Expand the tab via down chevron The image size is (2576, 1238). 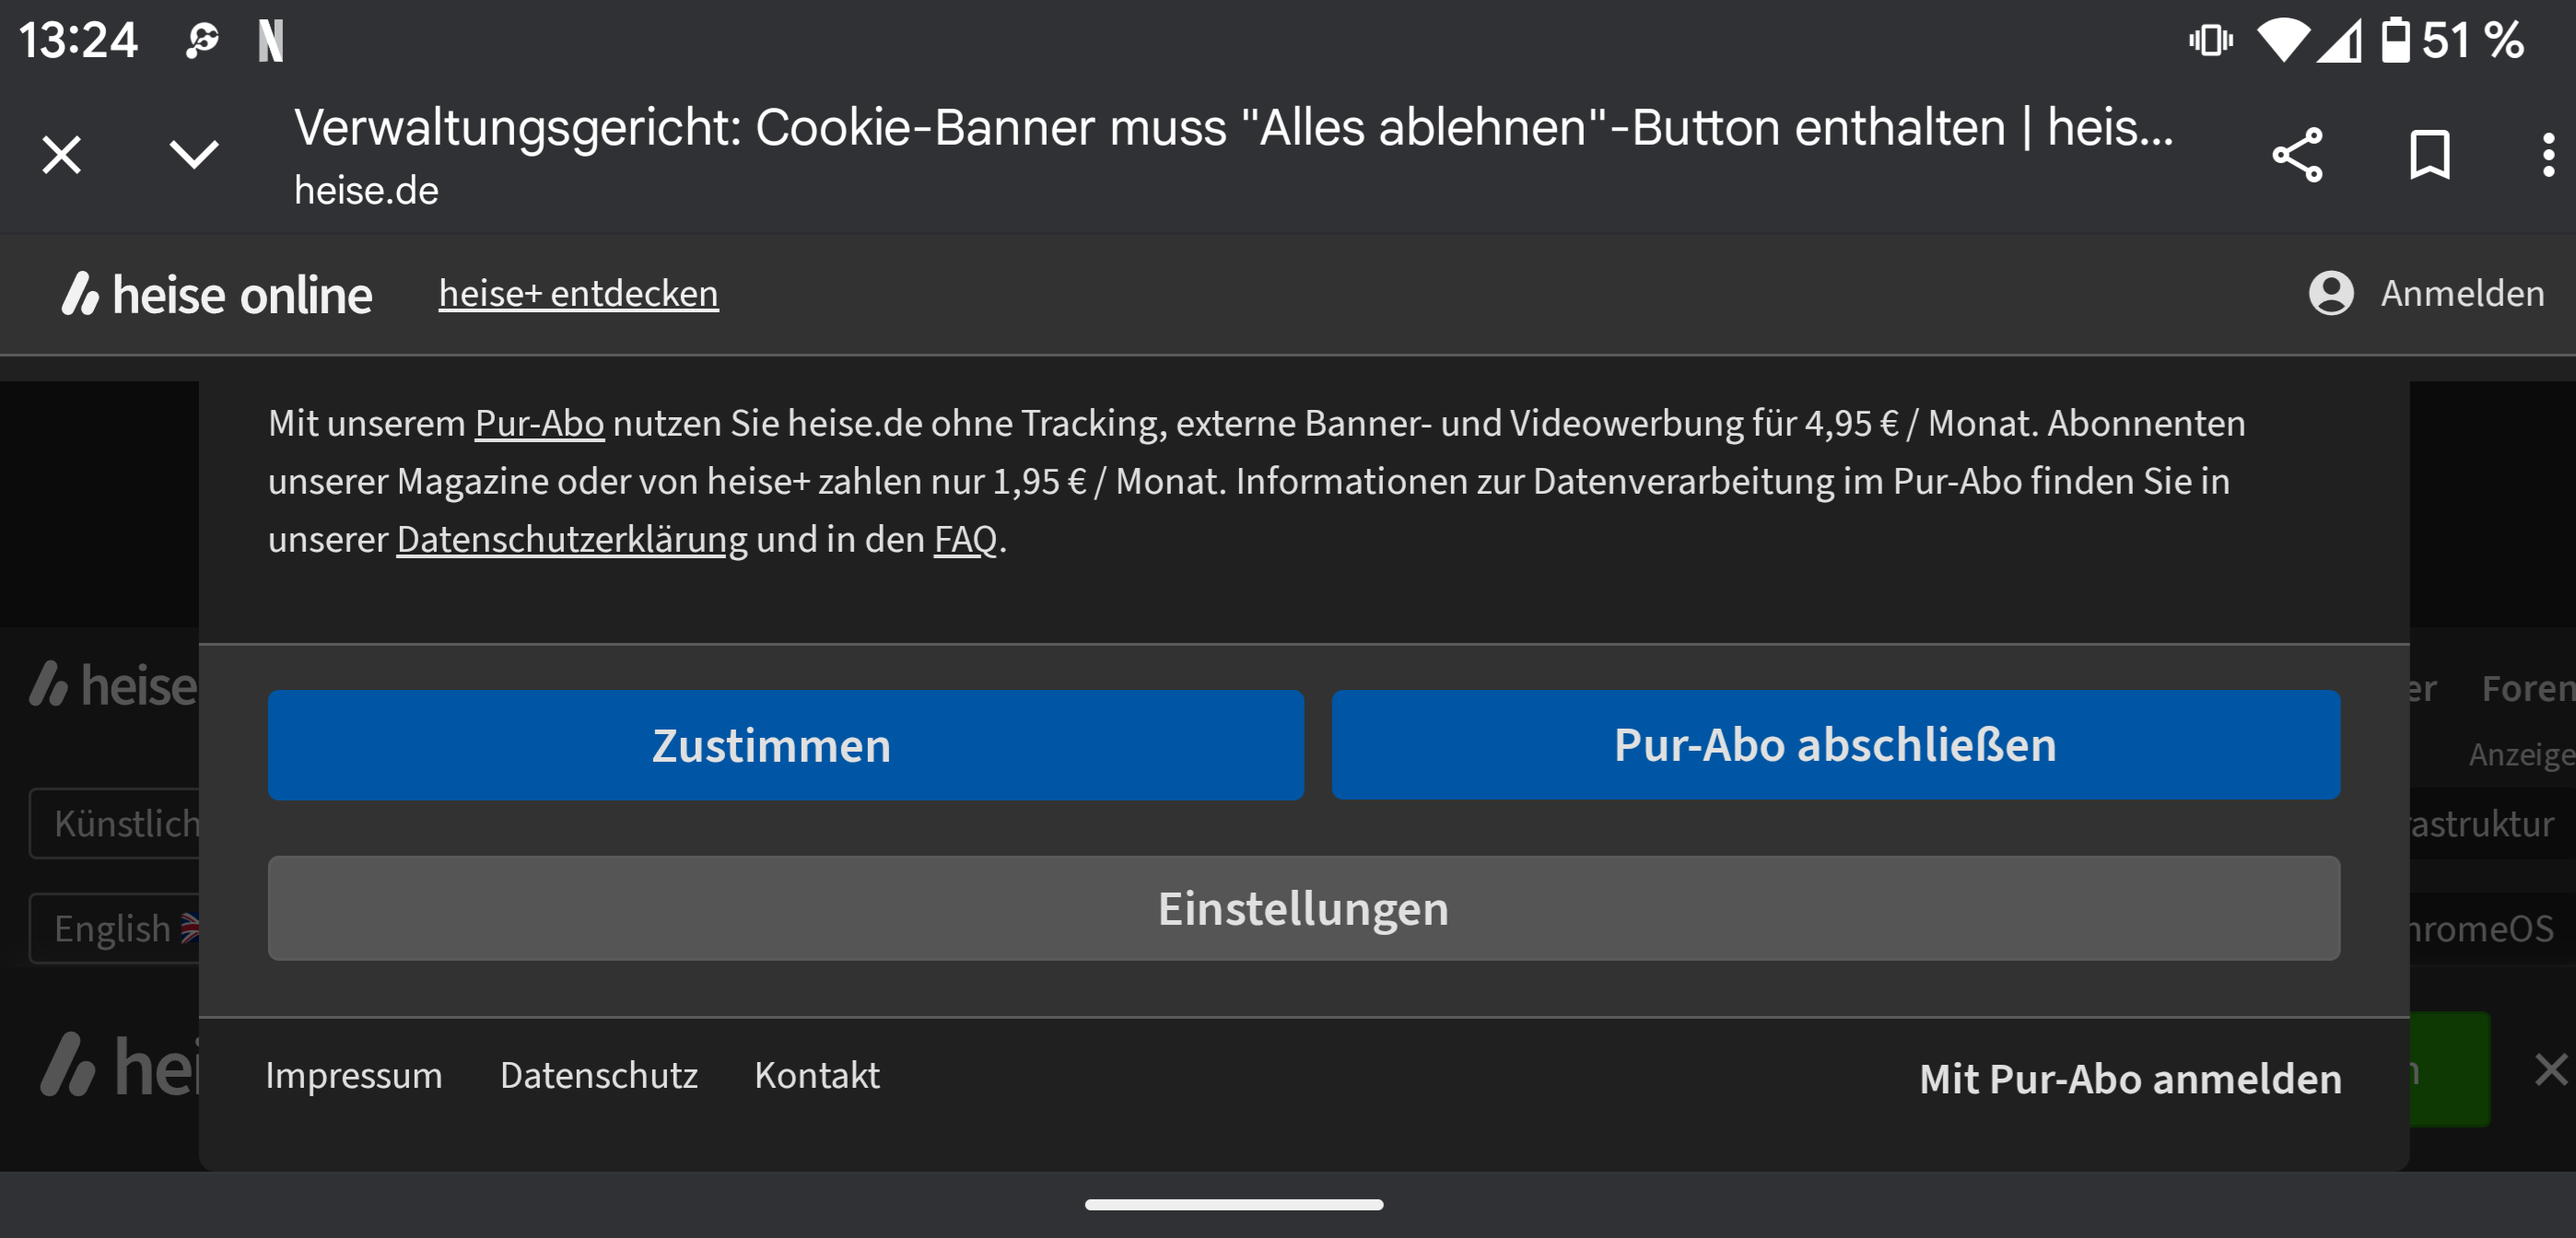[x=193, y=155]
